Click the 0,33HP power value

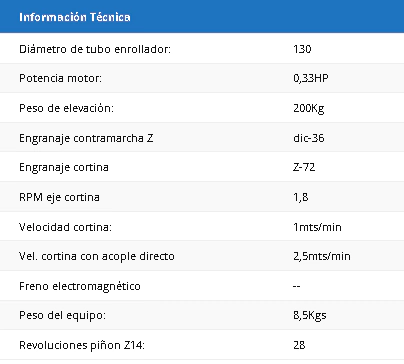click(311, 78)
